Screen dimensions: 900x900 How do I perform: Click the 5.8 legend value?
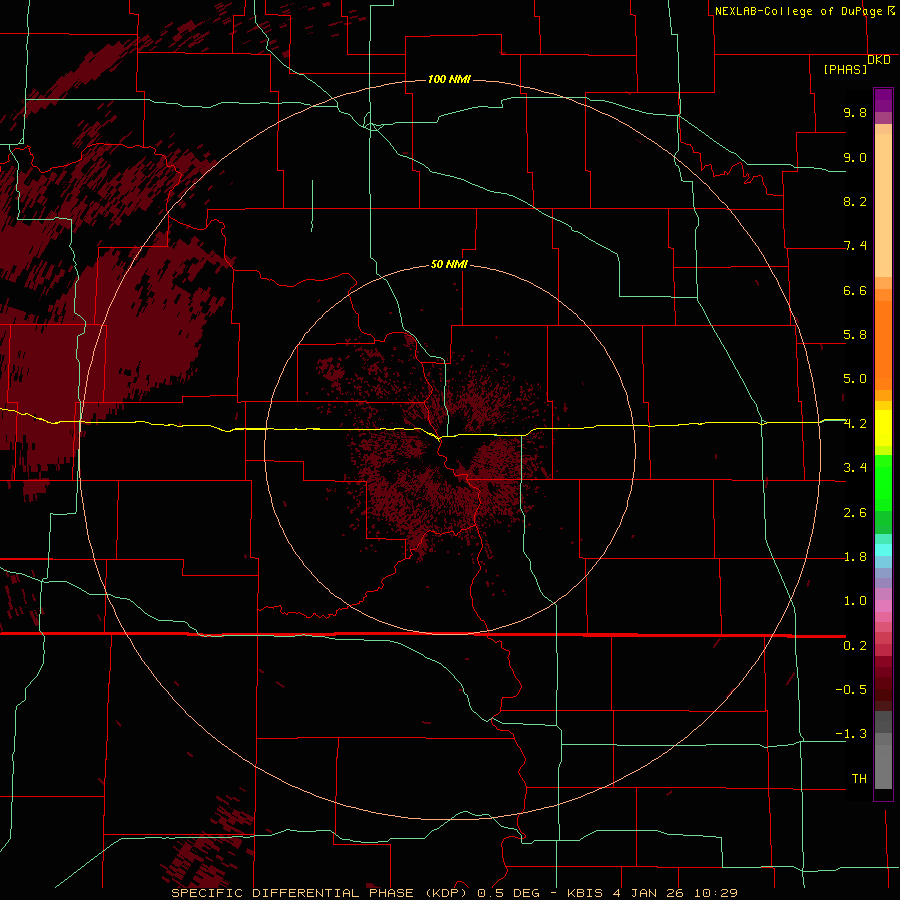click(x=855, y=335)
